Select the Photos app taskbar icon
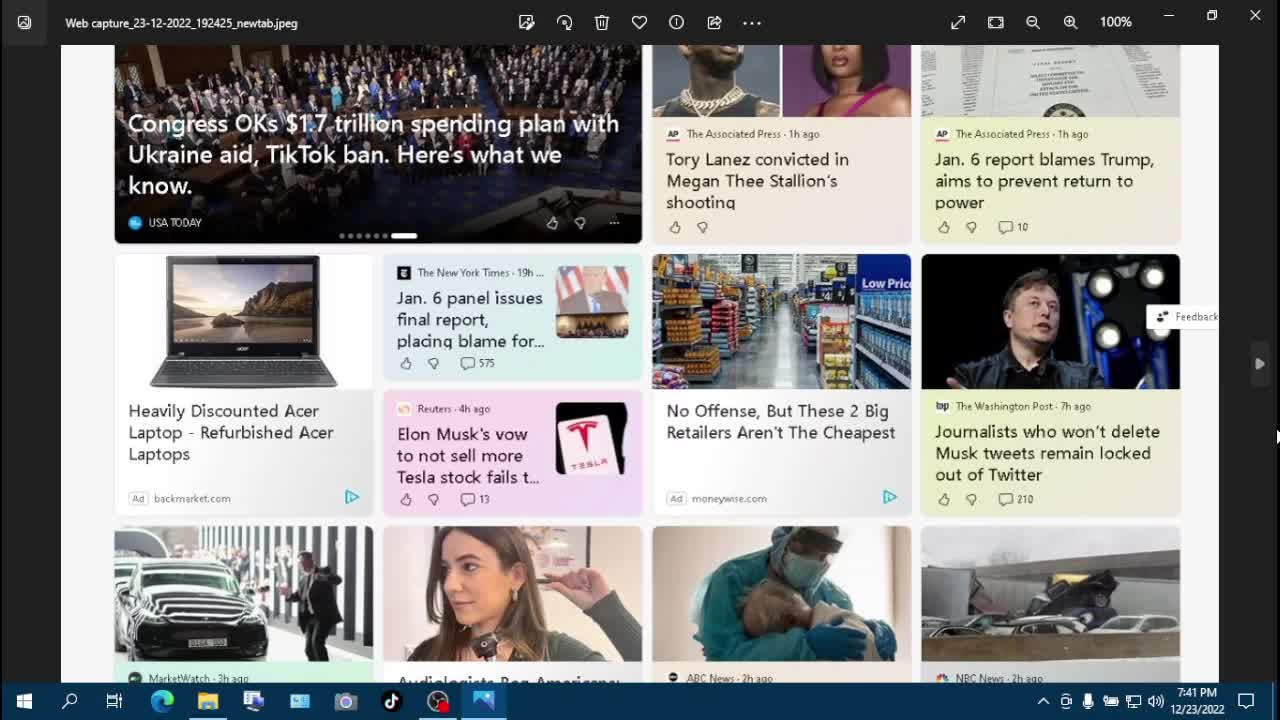The width and height of the screenshot is (1280, 720). click(x=484, y=701)
